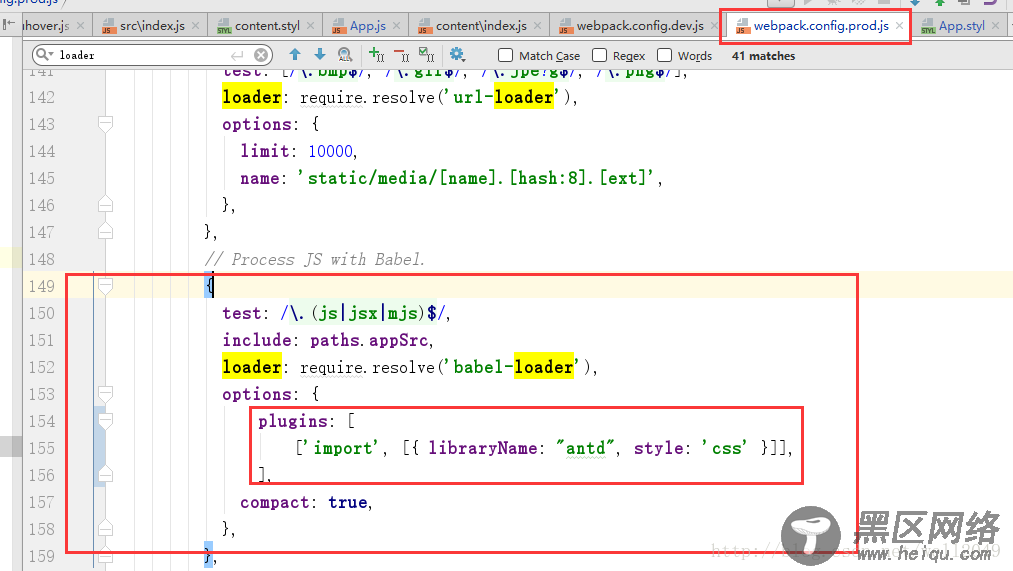
Task: Switch to the src\index.js tab
Action: pyautogui.click(x=152, y=26)
